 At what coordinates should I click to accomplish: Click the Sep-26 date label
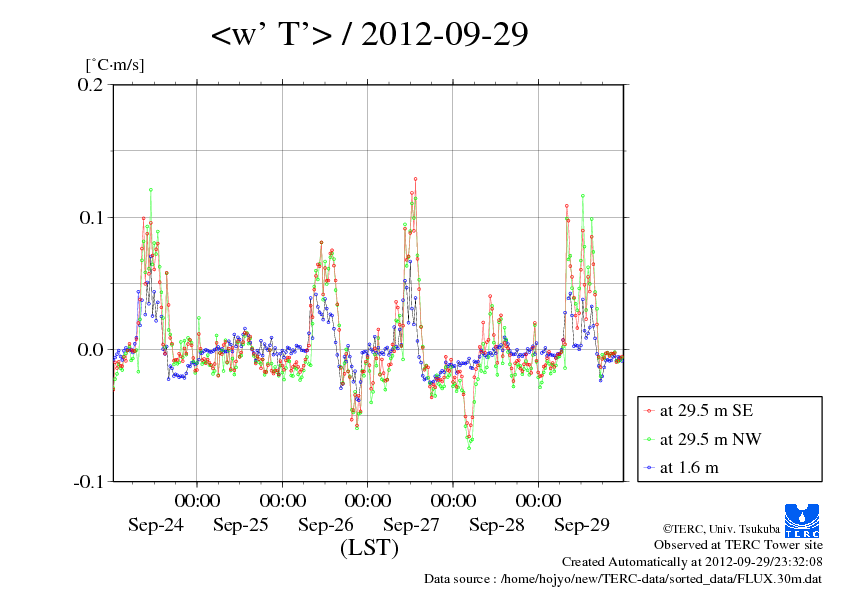click(326, 525)
